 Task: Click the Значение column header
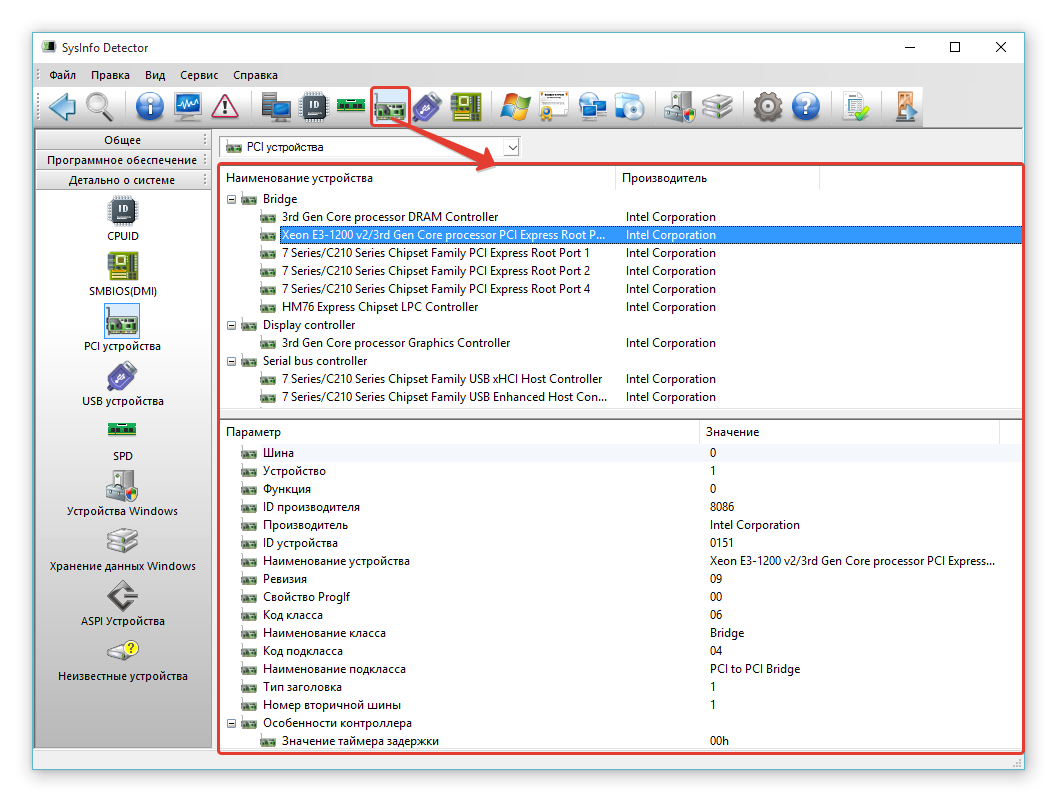tap(849, 432)
